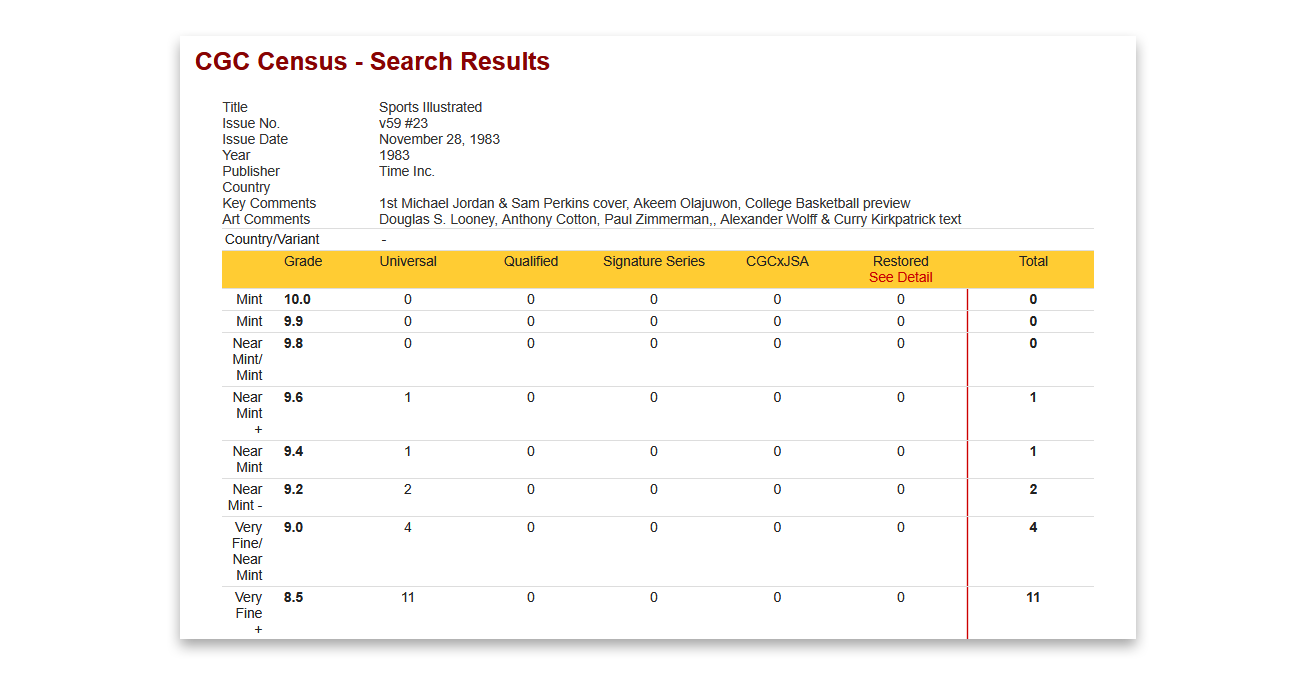Screen dimensions: 1316x675
Task: Click the Qualified count 0 for grade 10.0
Action: point(531,299)
